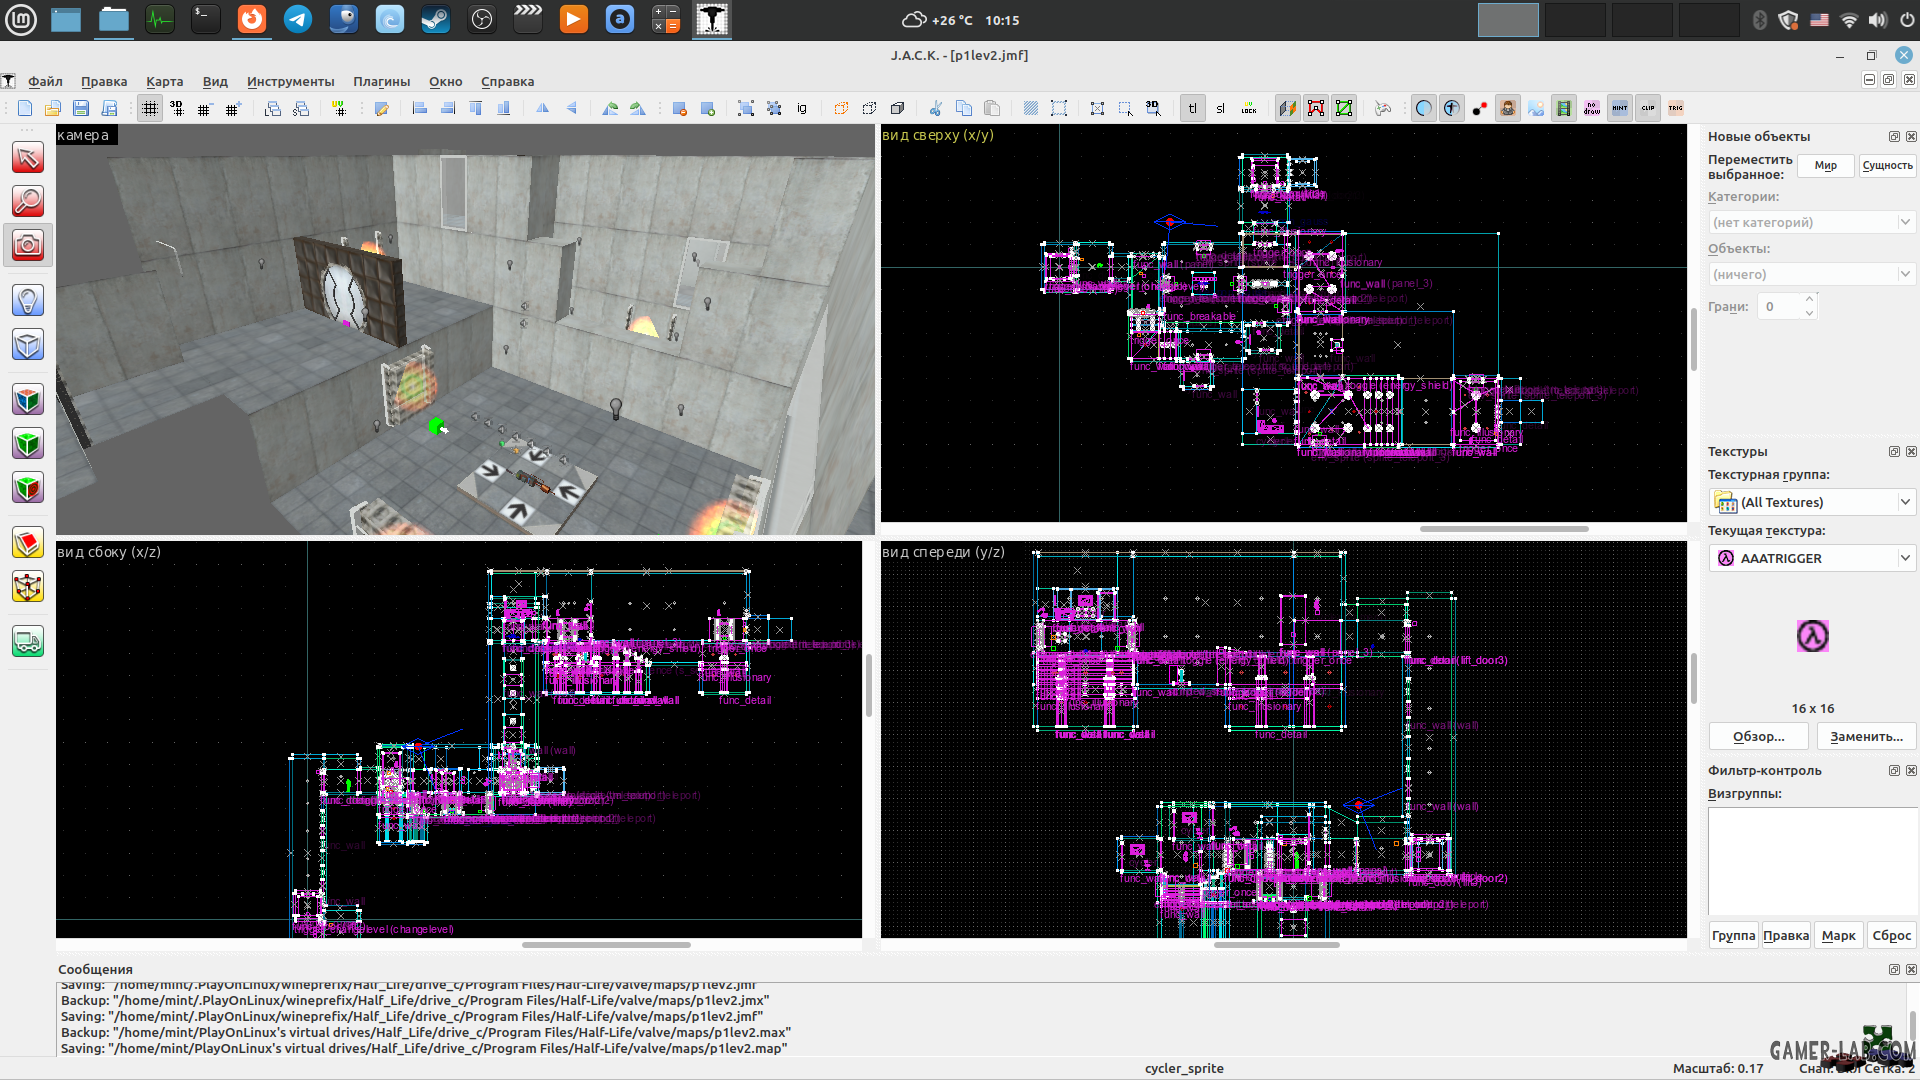Open the All Textures group dropdown

1812,502
